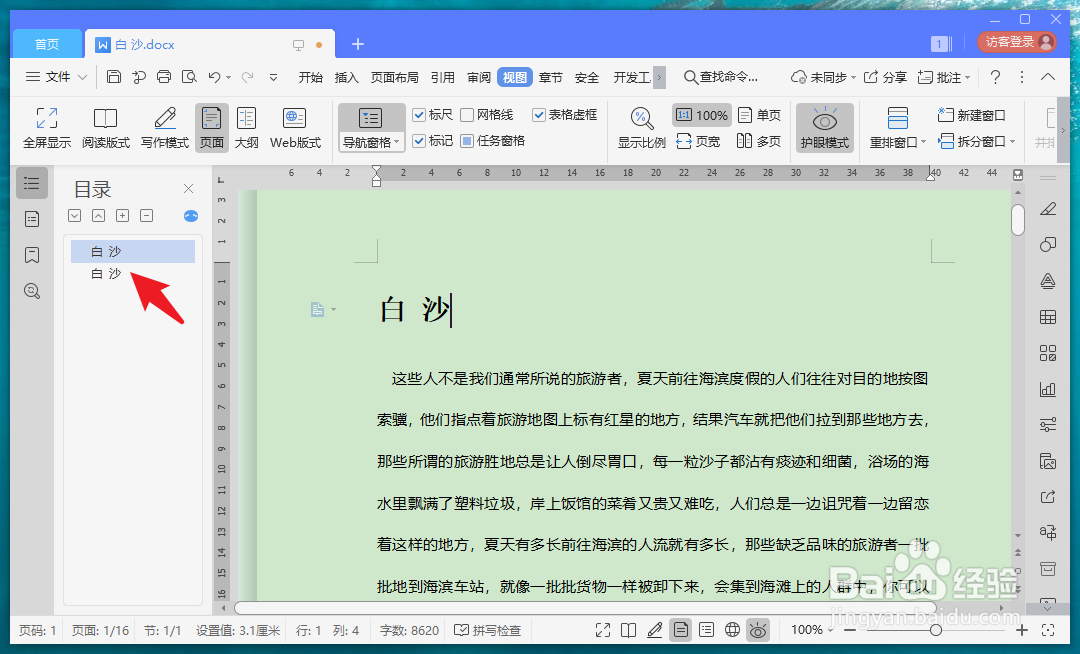Click the Redo arrow icon
The image size is (1080, 654).
(x=248, y=77)
